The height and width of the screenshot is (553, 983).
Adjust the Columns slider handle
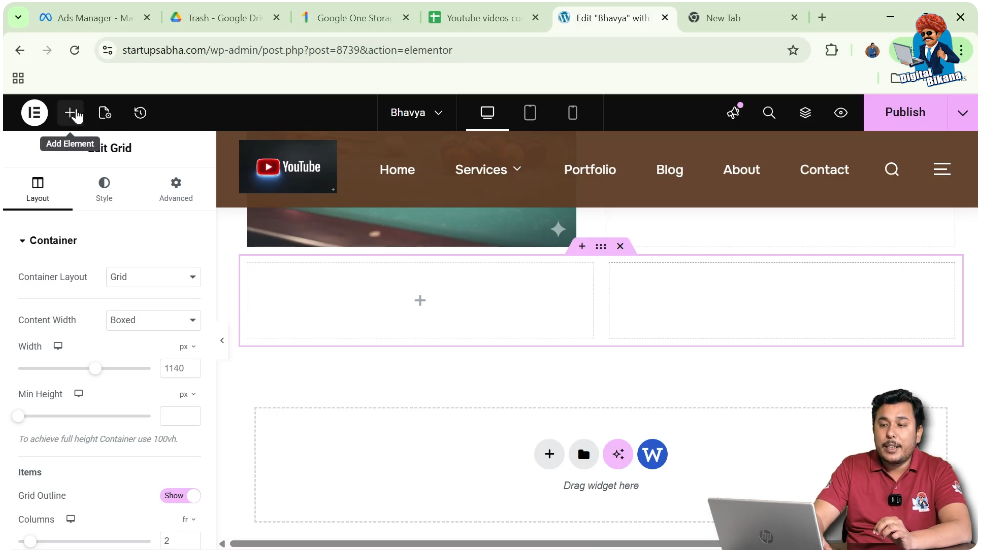[30, 541]
